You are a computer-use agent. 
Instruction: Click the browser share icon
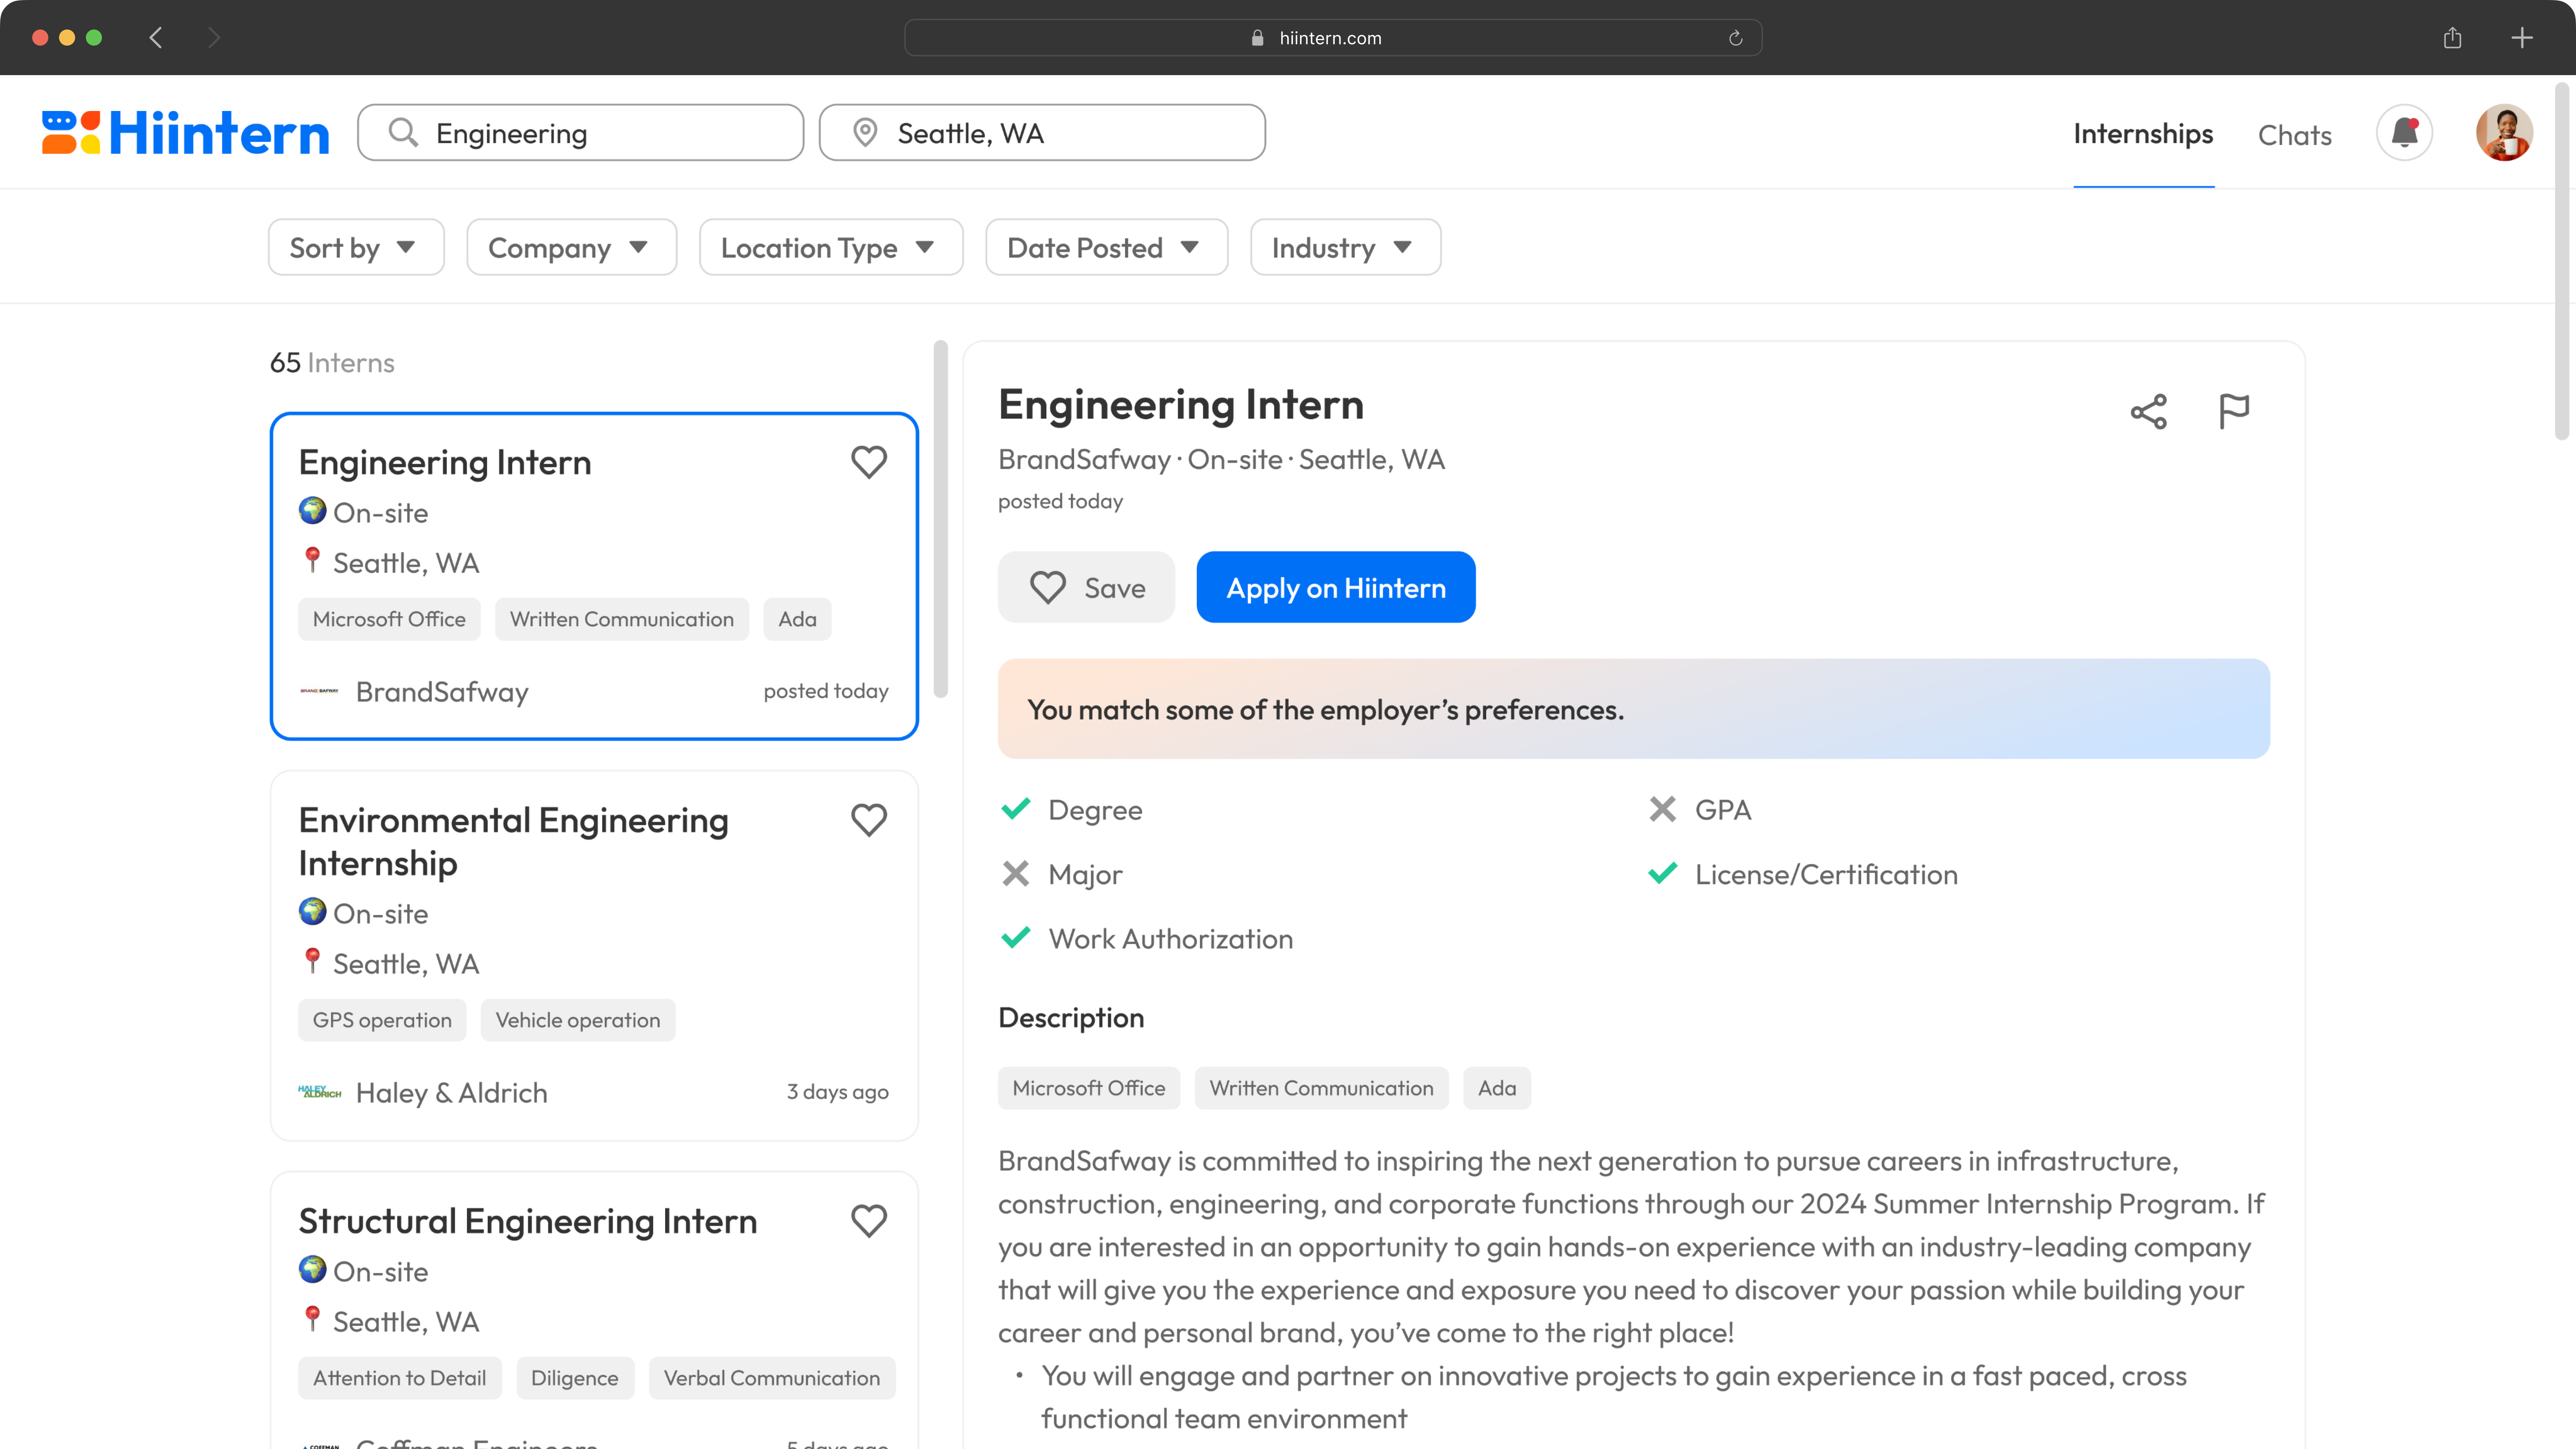(2452, 38)
